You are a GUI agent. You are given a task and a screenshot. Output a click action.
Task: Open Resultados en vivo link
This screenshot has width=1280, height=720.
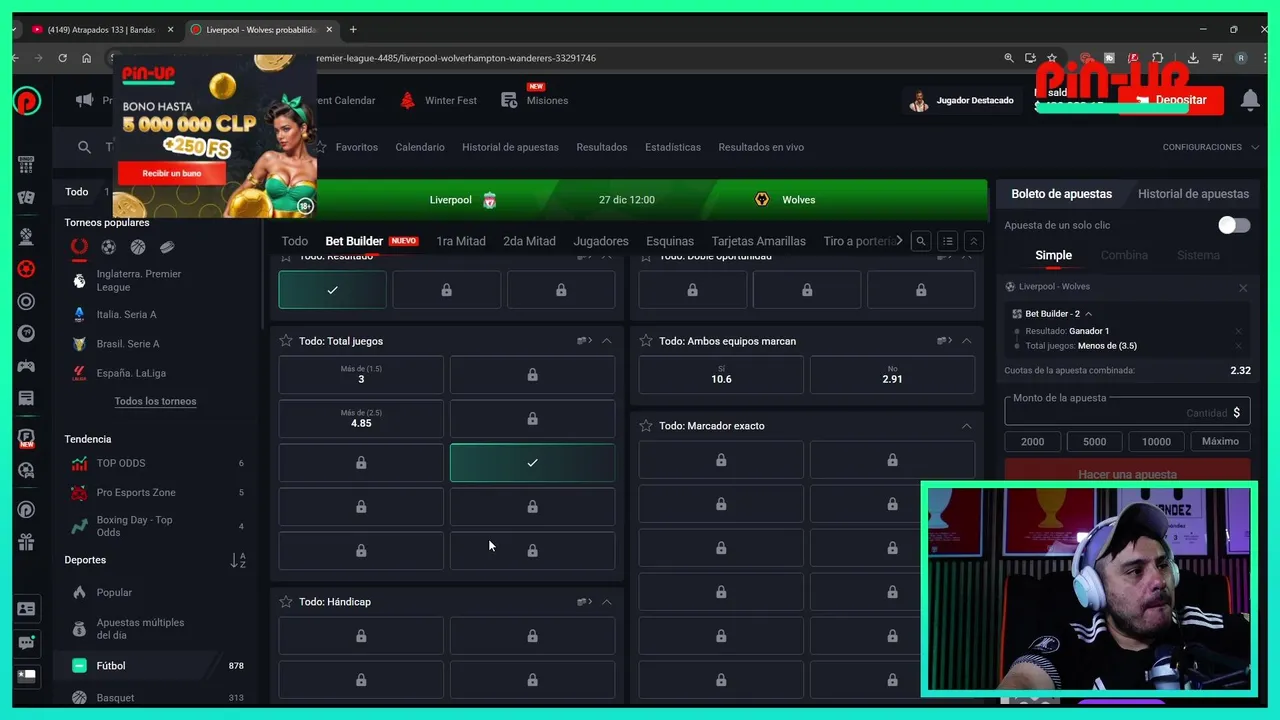(761, 147)
